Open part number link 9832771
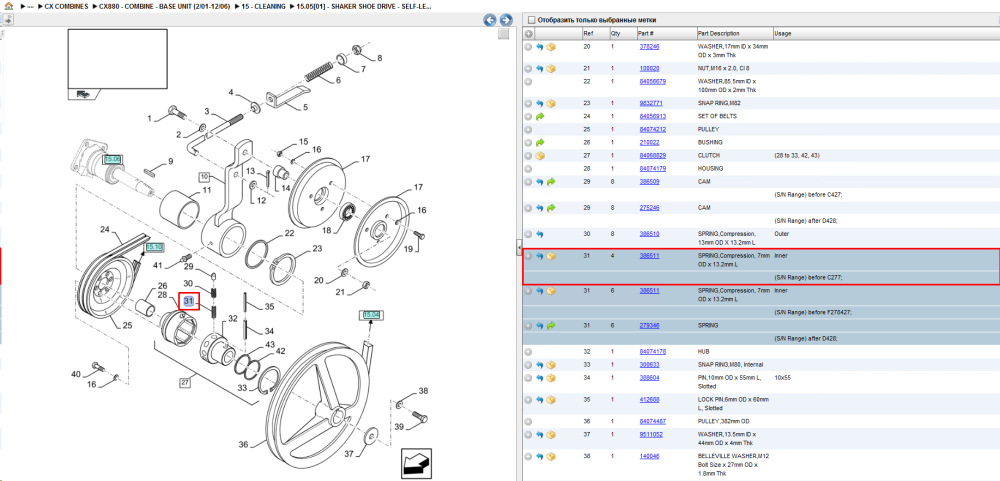Screen dimensions: 1000x481 tap(651, 103)
